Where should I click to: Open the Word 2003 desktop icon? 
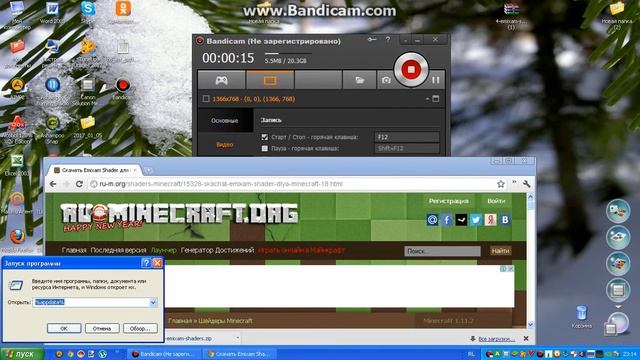[52, 13]
